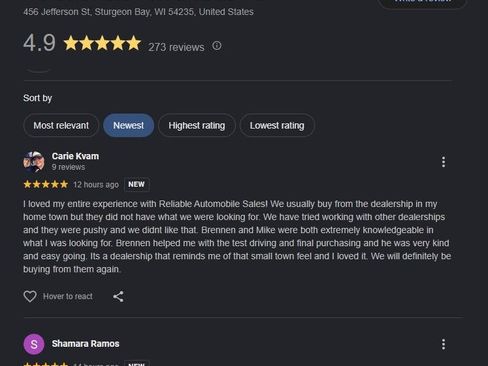Image resolution: width=488 pixels, height=366 pixels.
Task: Share Carie Kvam's review
Action: coord(118,296)
